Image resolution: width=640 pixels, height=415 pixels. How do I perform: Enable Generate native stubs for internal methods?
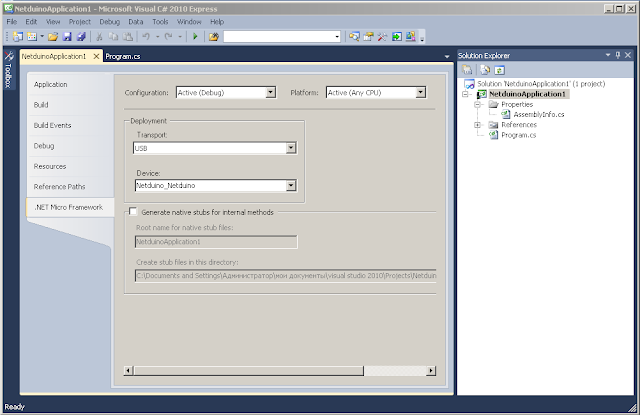[x=133, y=211]
